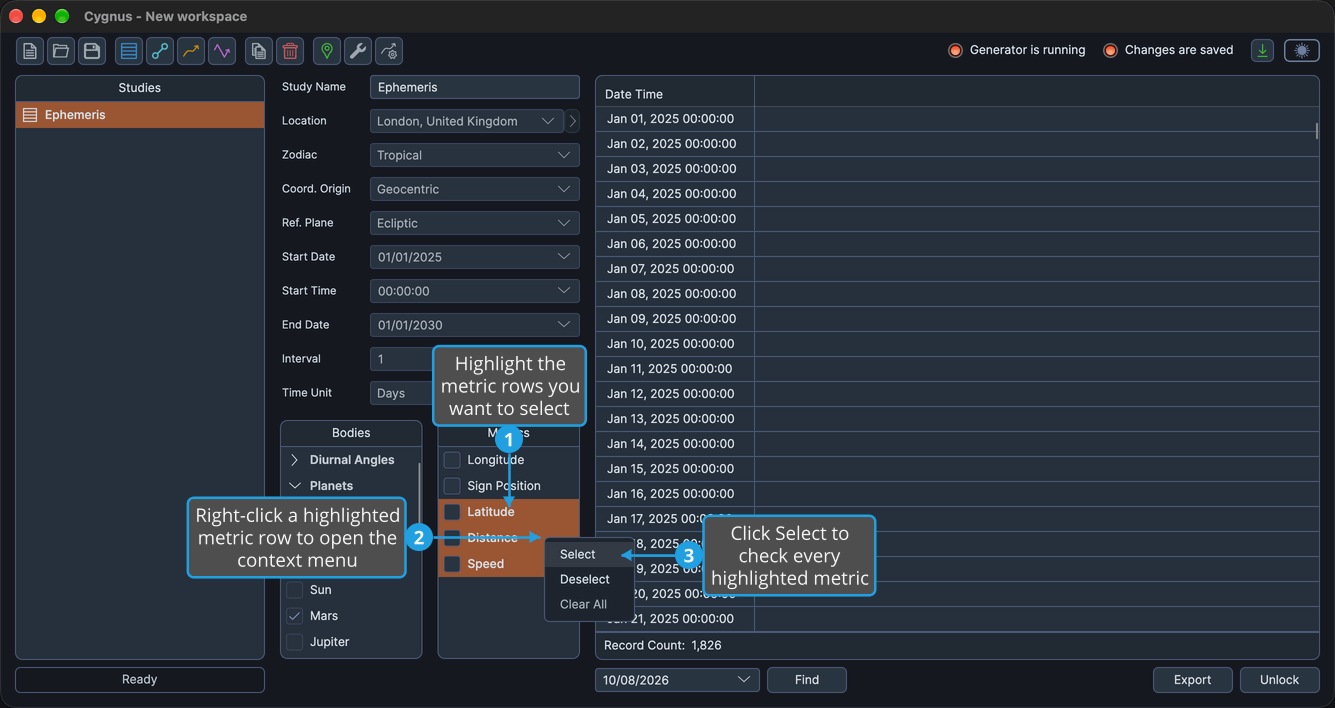Click the cyan connected nodes toolbar icon
This screenshot has height=708, width=1335.
(160, 51)
